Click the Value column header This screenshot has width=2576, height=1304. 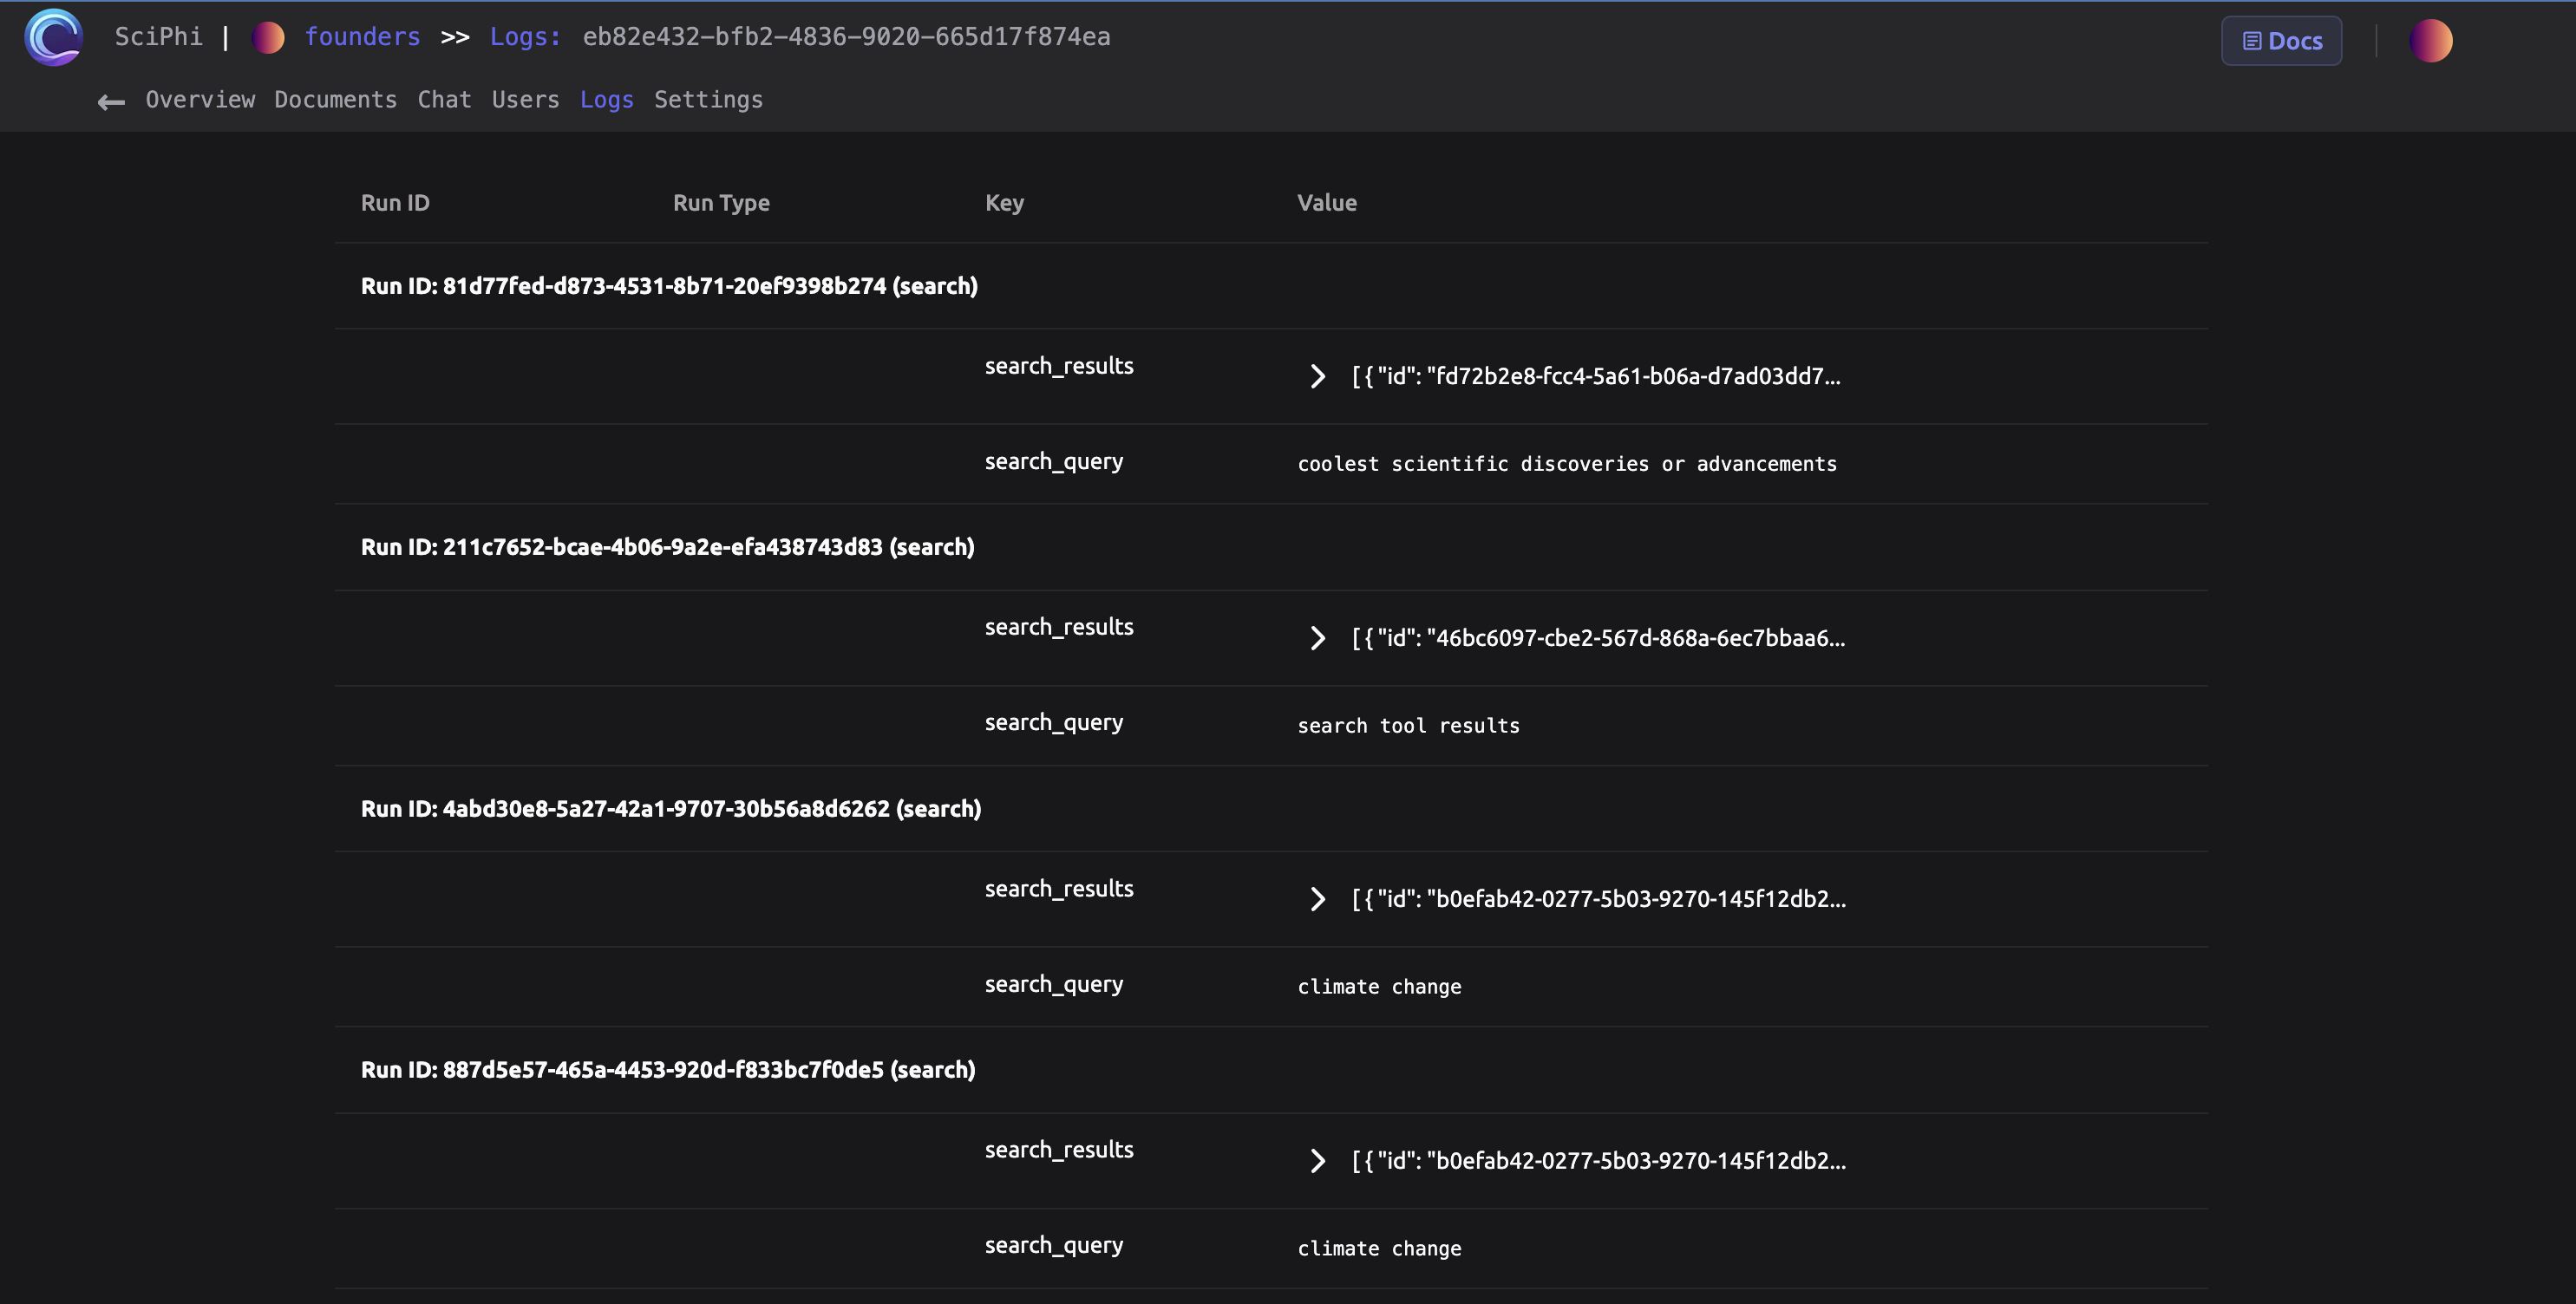click(1326, 203)
